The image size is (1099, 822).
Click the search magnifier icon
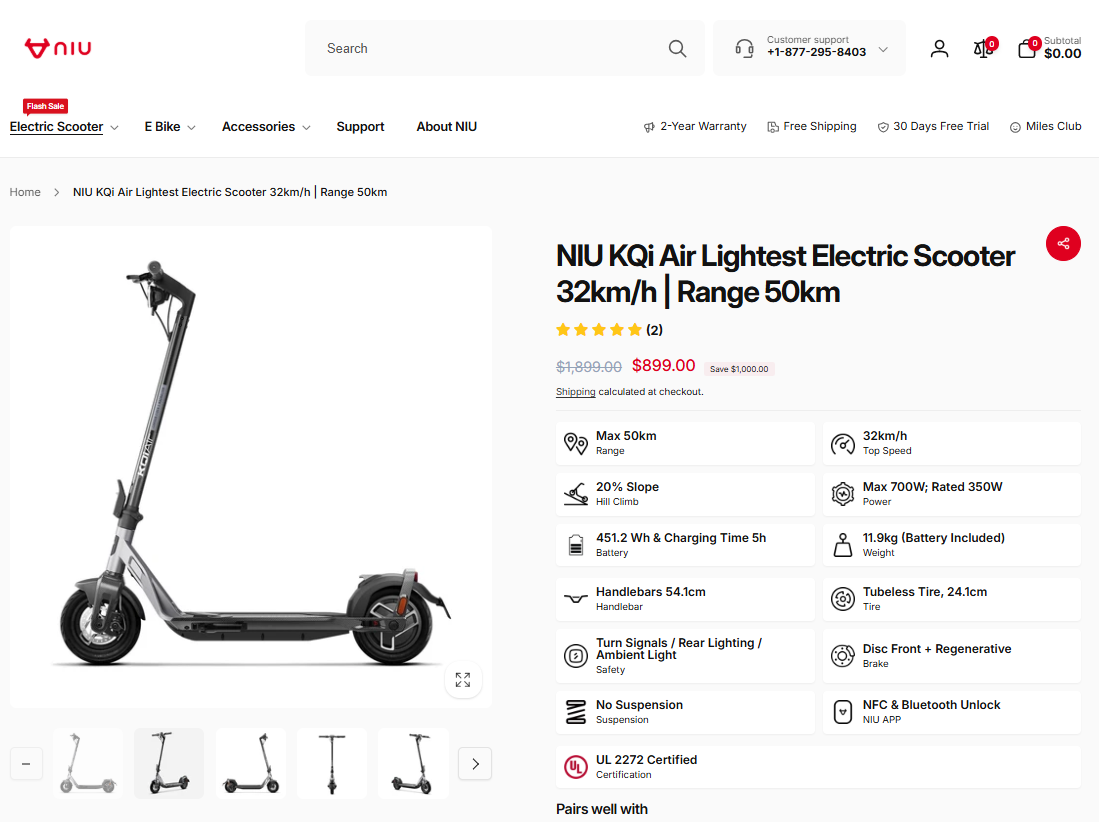[x=677, y=48]
